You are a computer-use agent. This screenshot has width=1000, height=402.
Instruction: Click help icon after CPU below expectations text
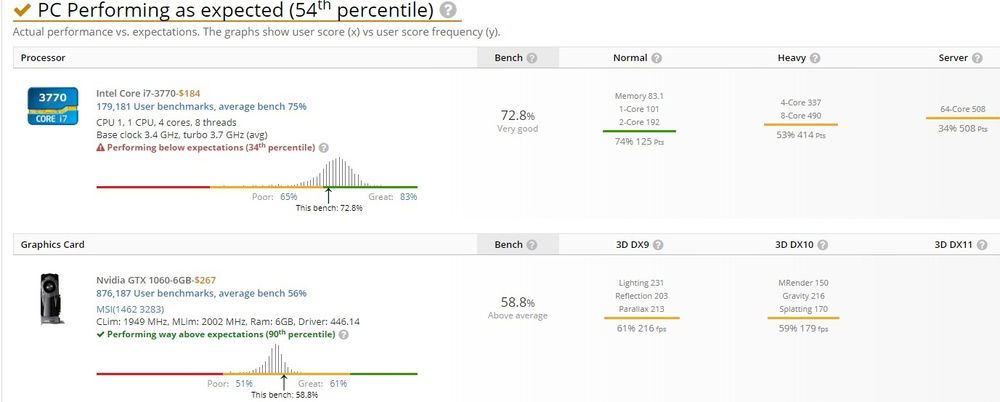322,148
